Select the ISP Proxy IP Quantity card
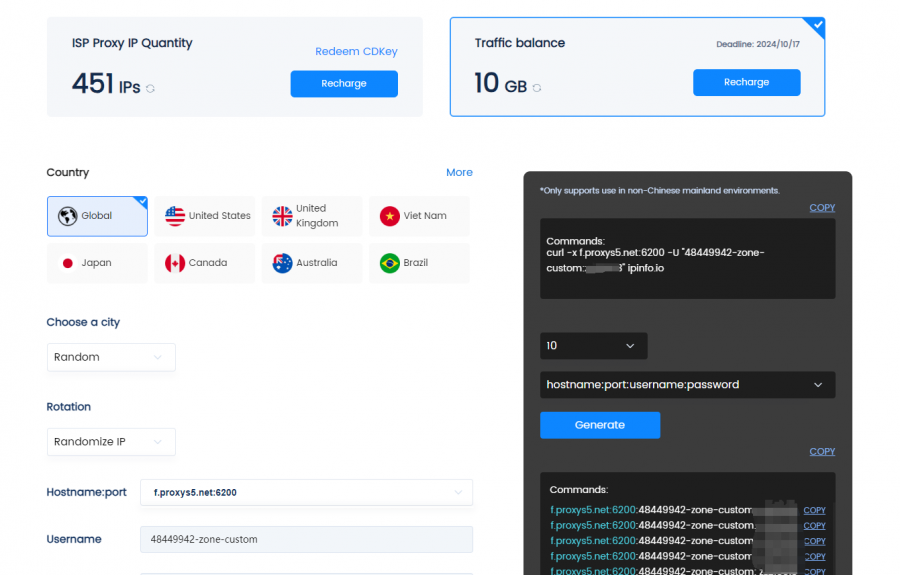Screen dimensions: 900x575 pos(235,67)
